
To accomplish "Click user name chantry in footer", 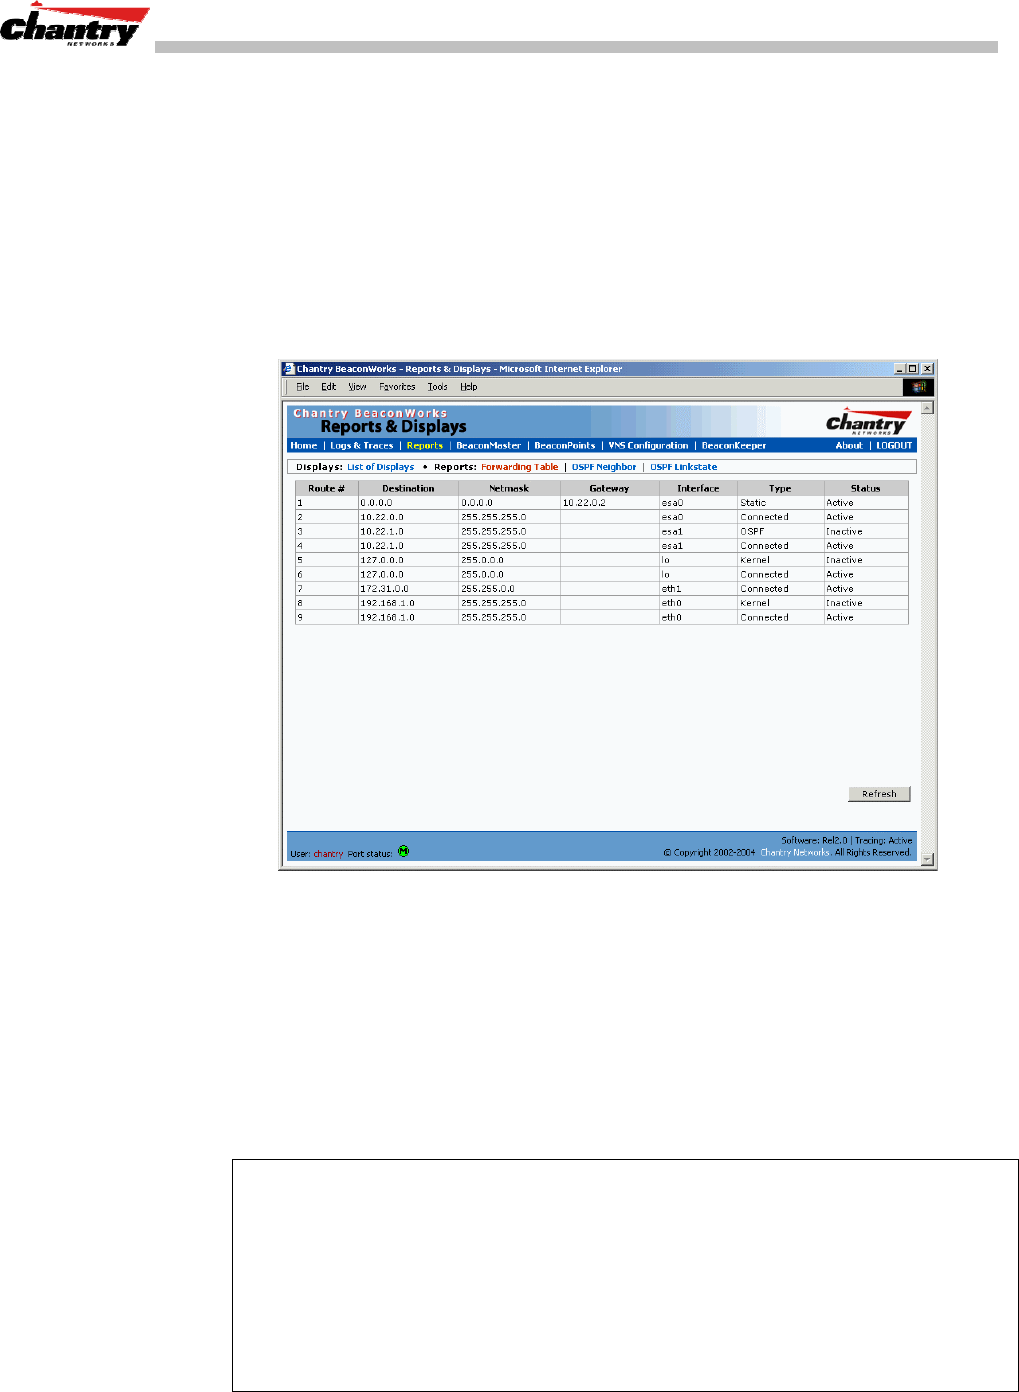I will [328, 854].
